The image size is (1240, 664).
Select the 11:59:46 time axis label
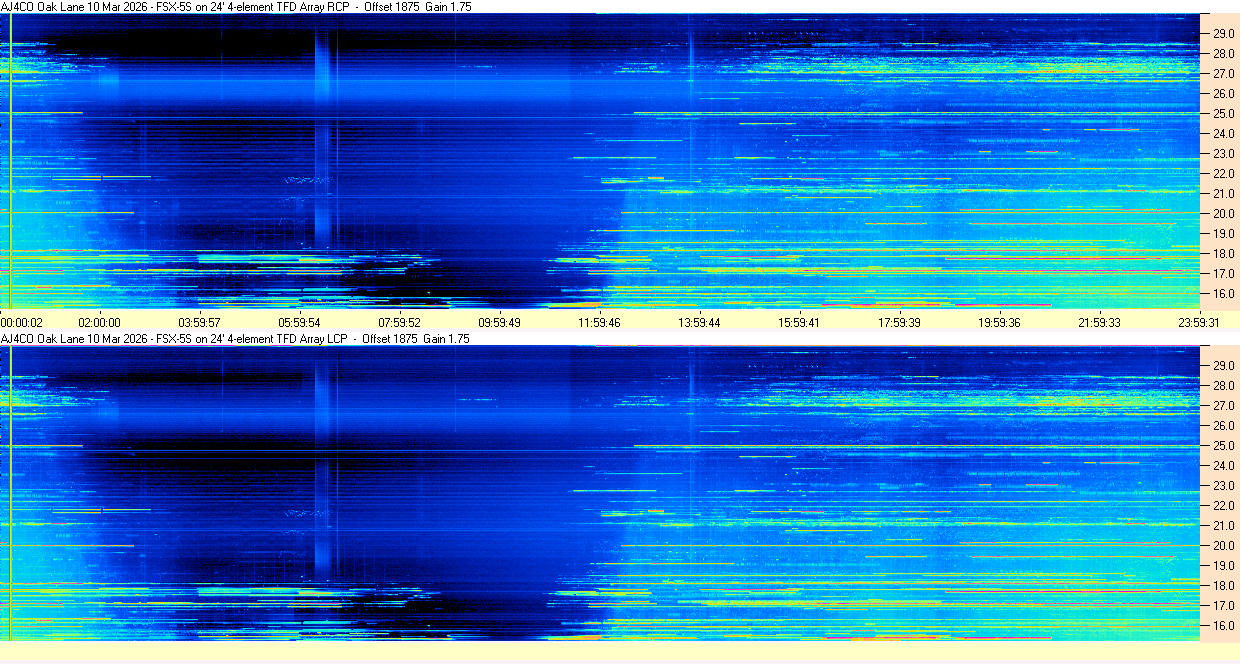600,322
